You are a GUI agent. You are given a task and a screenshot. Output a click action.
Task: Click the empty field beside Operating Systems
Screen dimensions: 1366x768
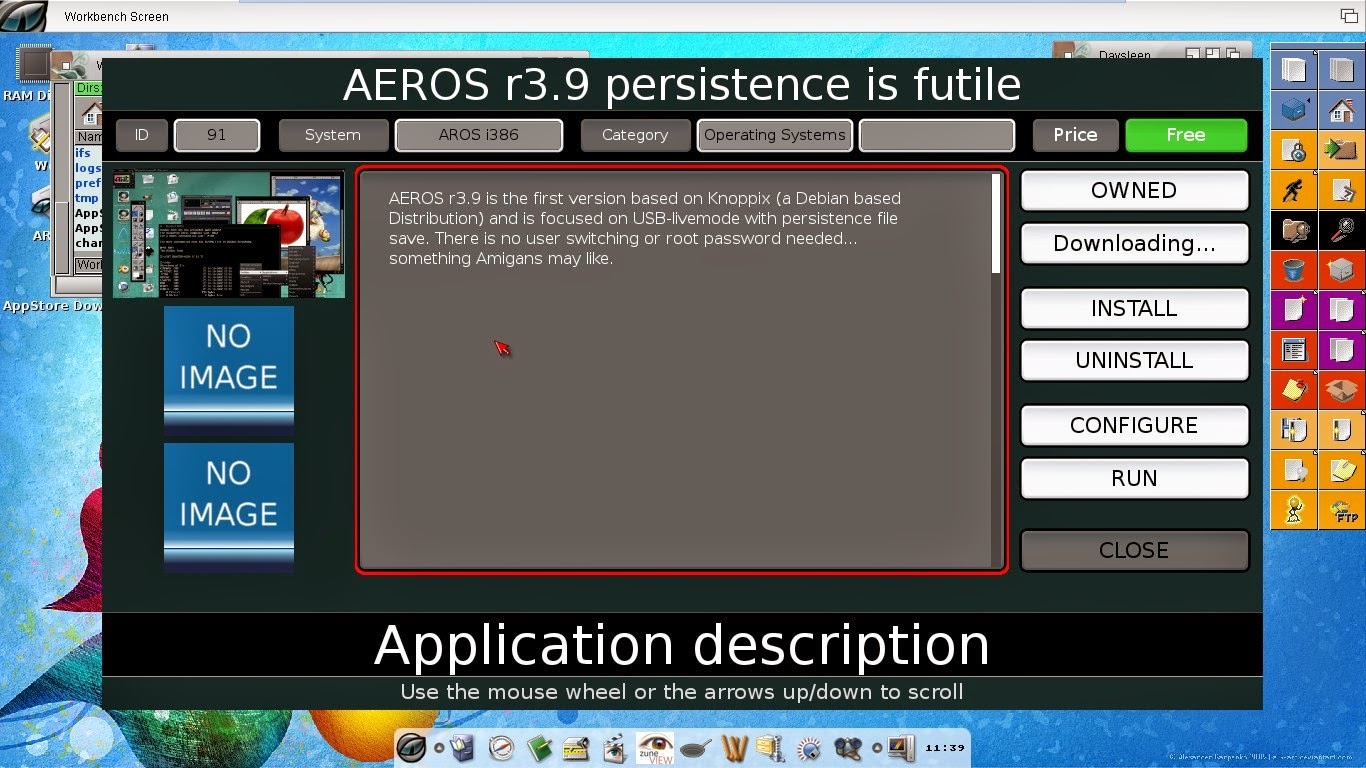pyautogui.click(x=937, y=135)
